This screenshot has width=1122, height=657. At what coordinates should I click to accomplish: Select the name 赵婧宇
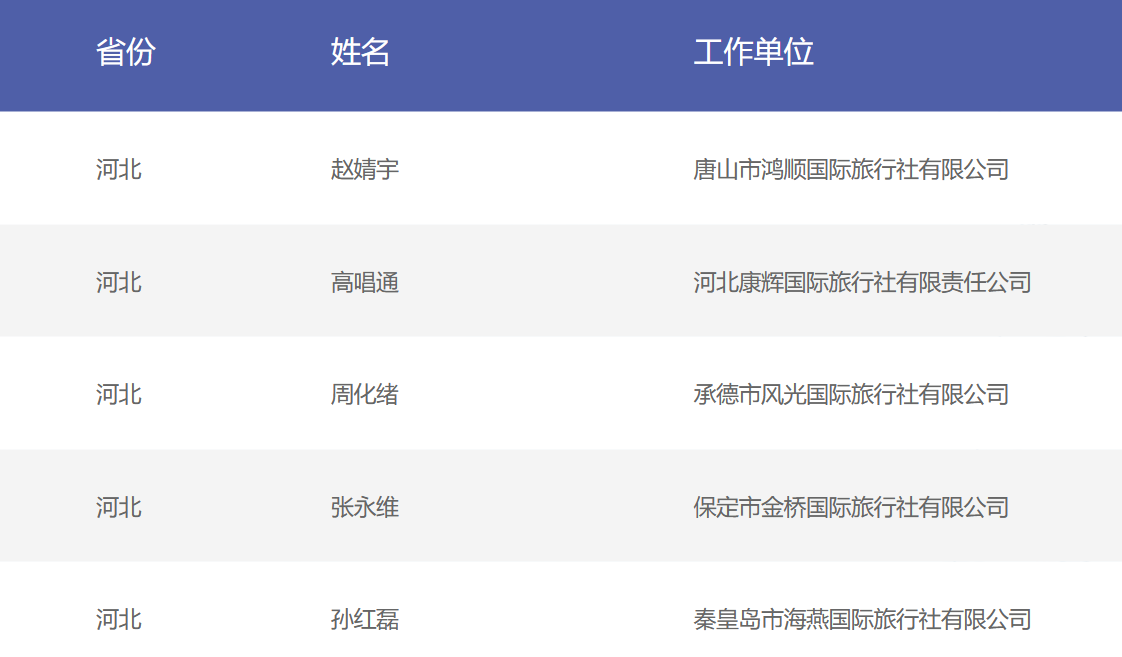(x=364, y=170)
